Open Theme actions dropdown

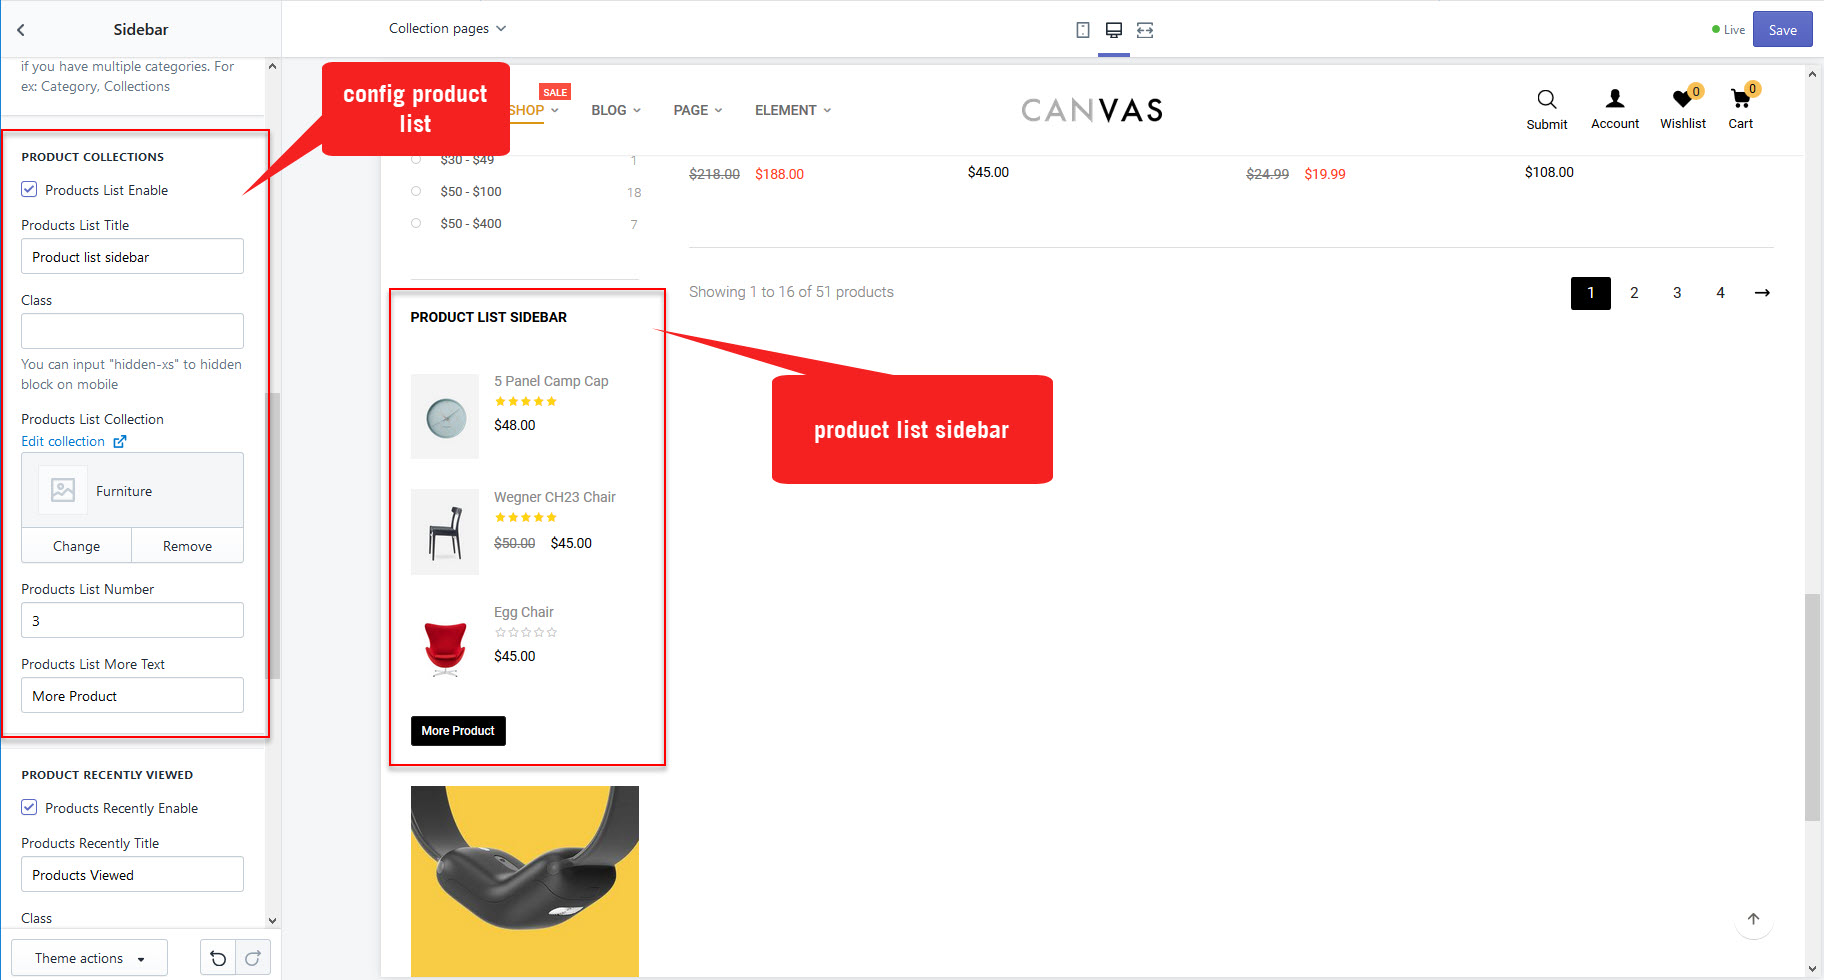(90, 958)
